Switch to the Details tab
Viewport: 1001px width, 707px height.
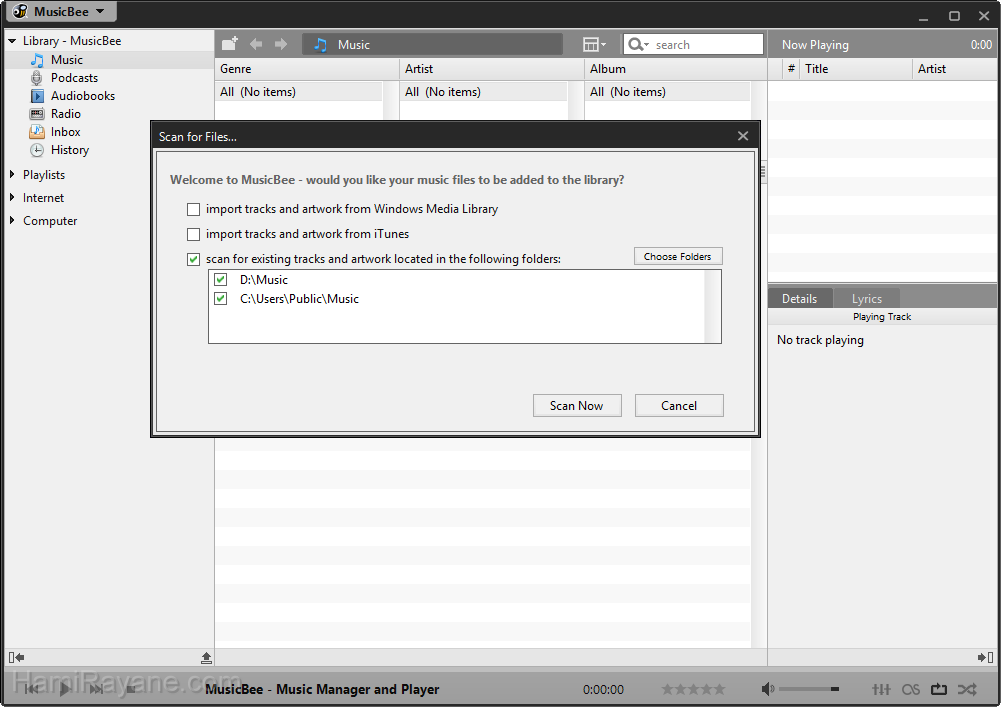799,298
